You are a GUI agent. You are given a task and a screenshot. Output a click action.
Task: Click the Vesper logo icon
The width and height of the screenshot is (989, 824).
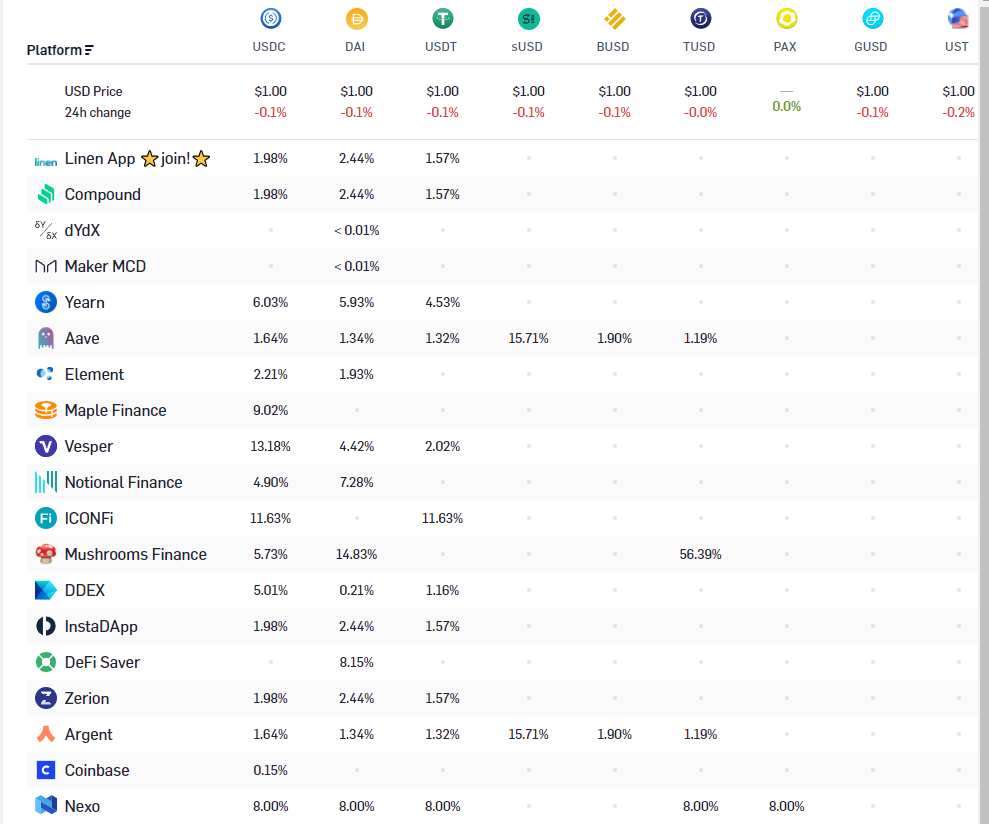pos(45,446)
